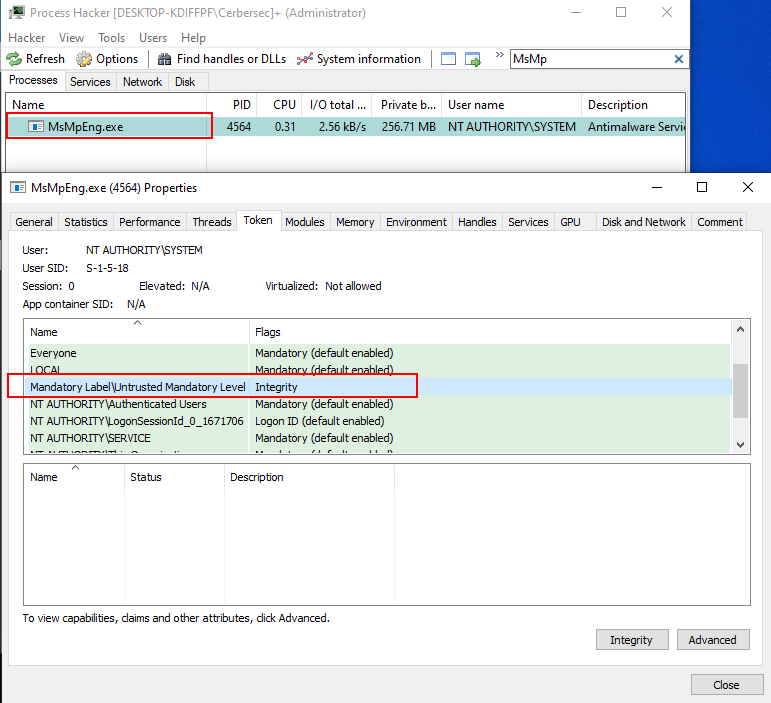Image resolution: width=771 pixels, height=703 pixels.
Task: Open the Comment properties tab
Action: click(x=720, y=222)
